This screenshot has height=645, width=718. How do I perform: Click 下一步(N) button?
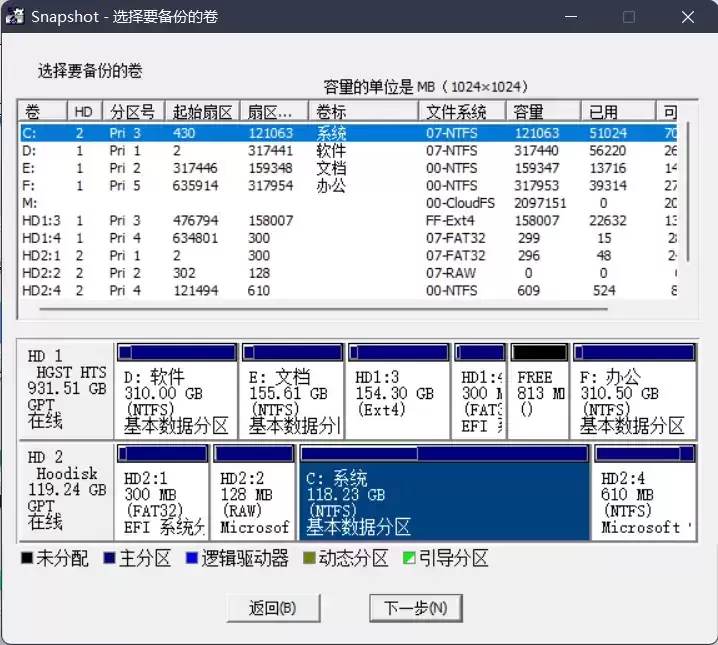coord(416,608)
